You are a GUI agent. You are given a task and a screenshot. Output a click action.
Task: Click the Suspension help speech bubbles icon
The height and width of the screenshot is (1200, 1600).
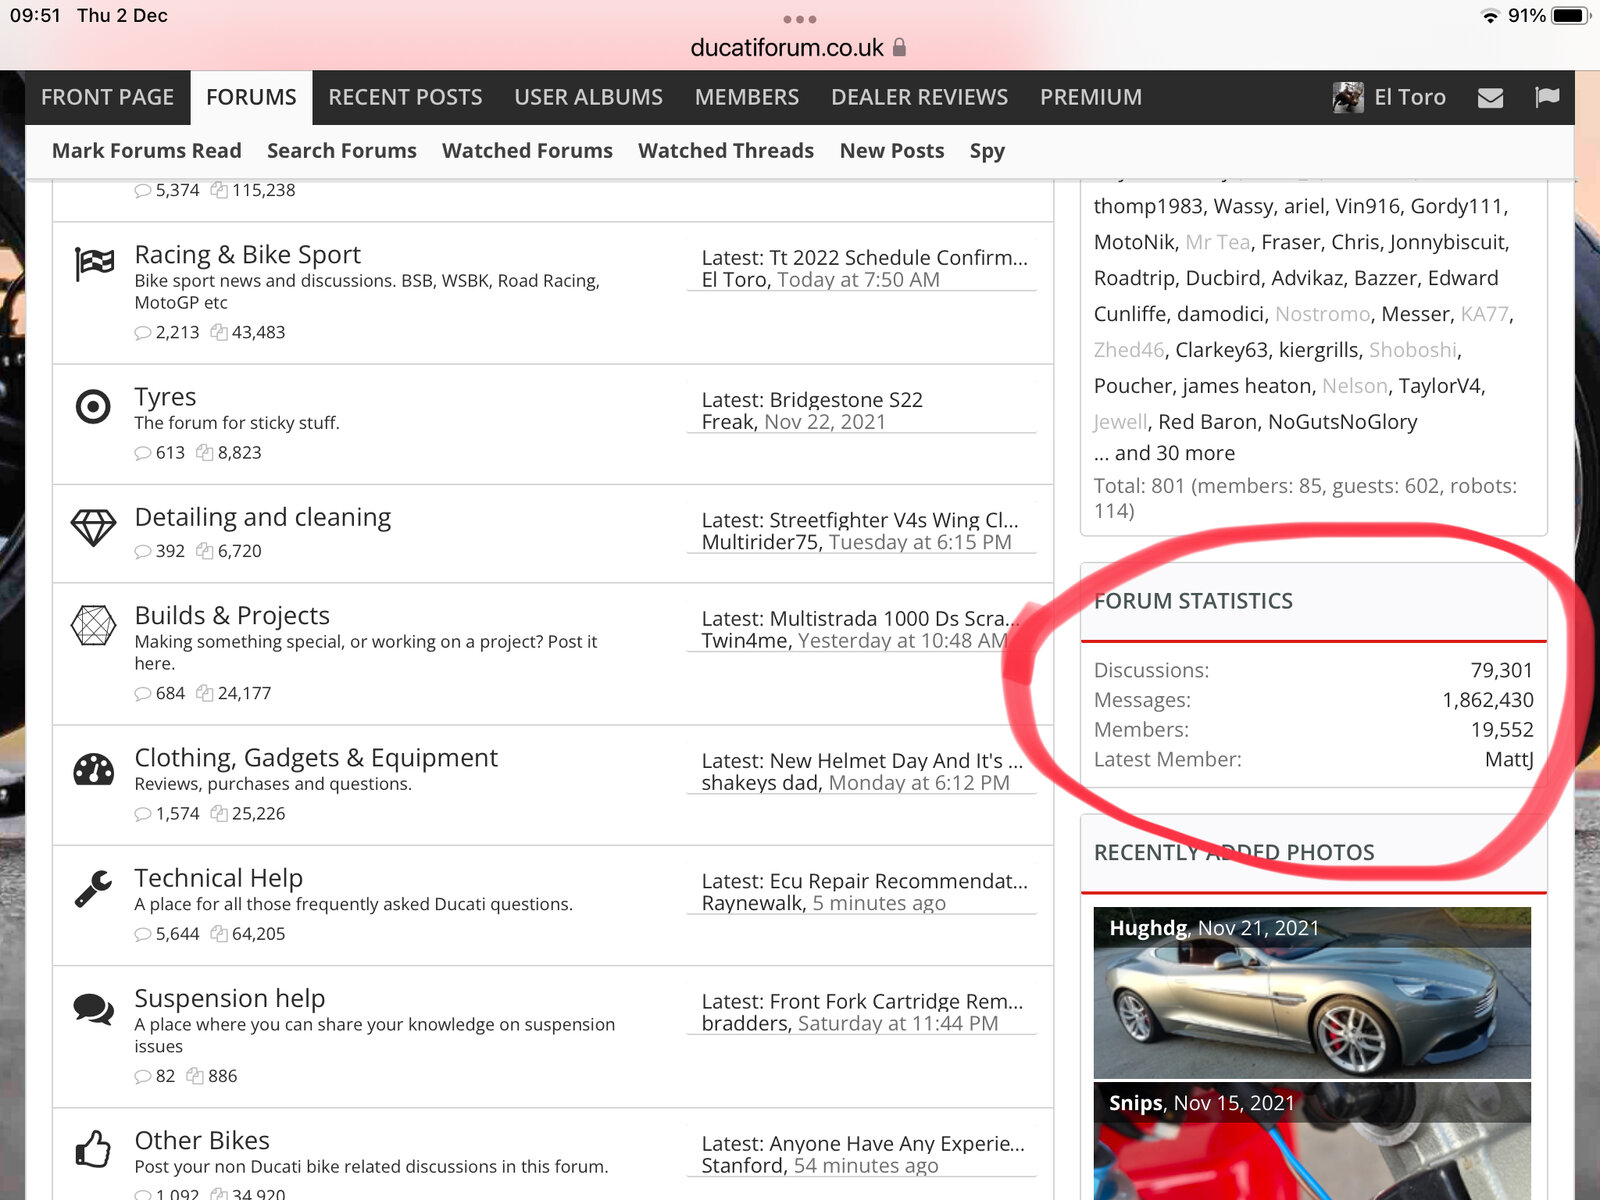(93, 1009)
